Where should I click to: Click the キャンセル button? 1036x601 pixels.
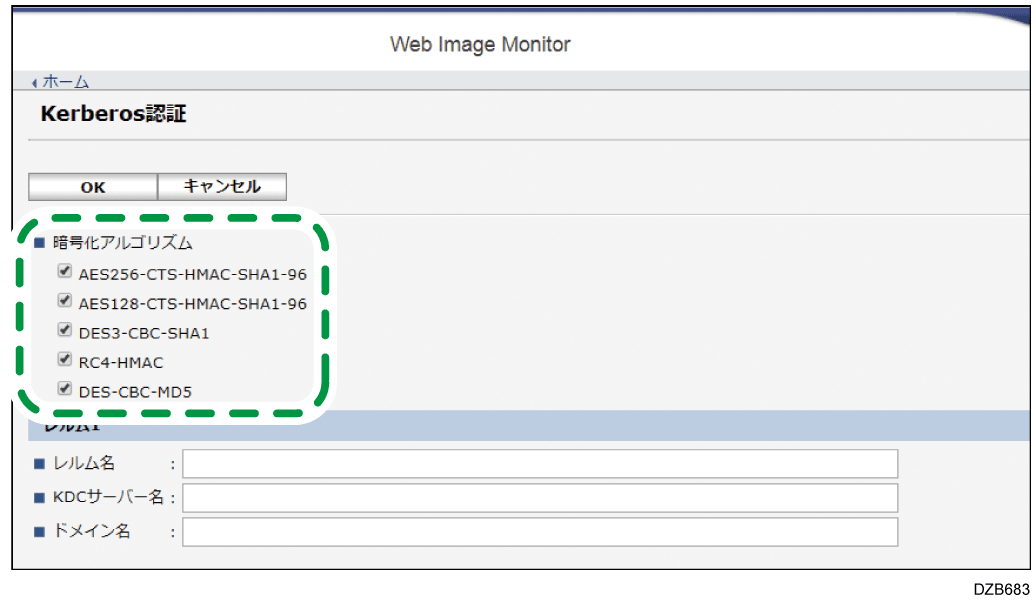point(222,187)
